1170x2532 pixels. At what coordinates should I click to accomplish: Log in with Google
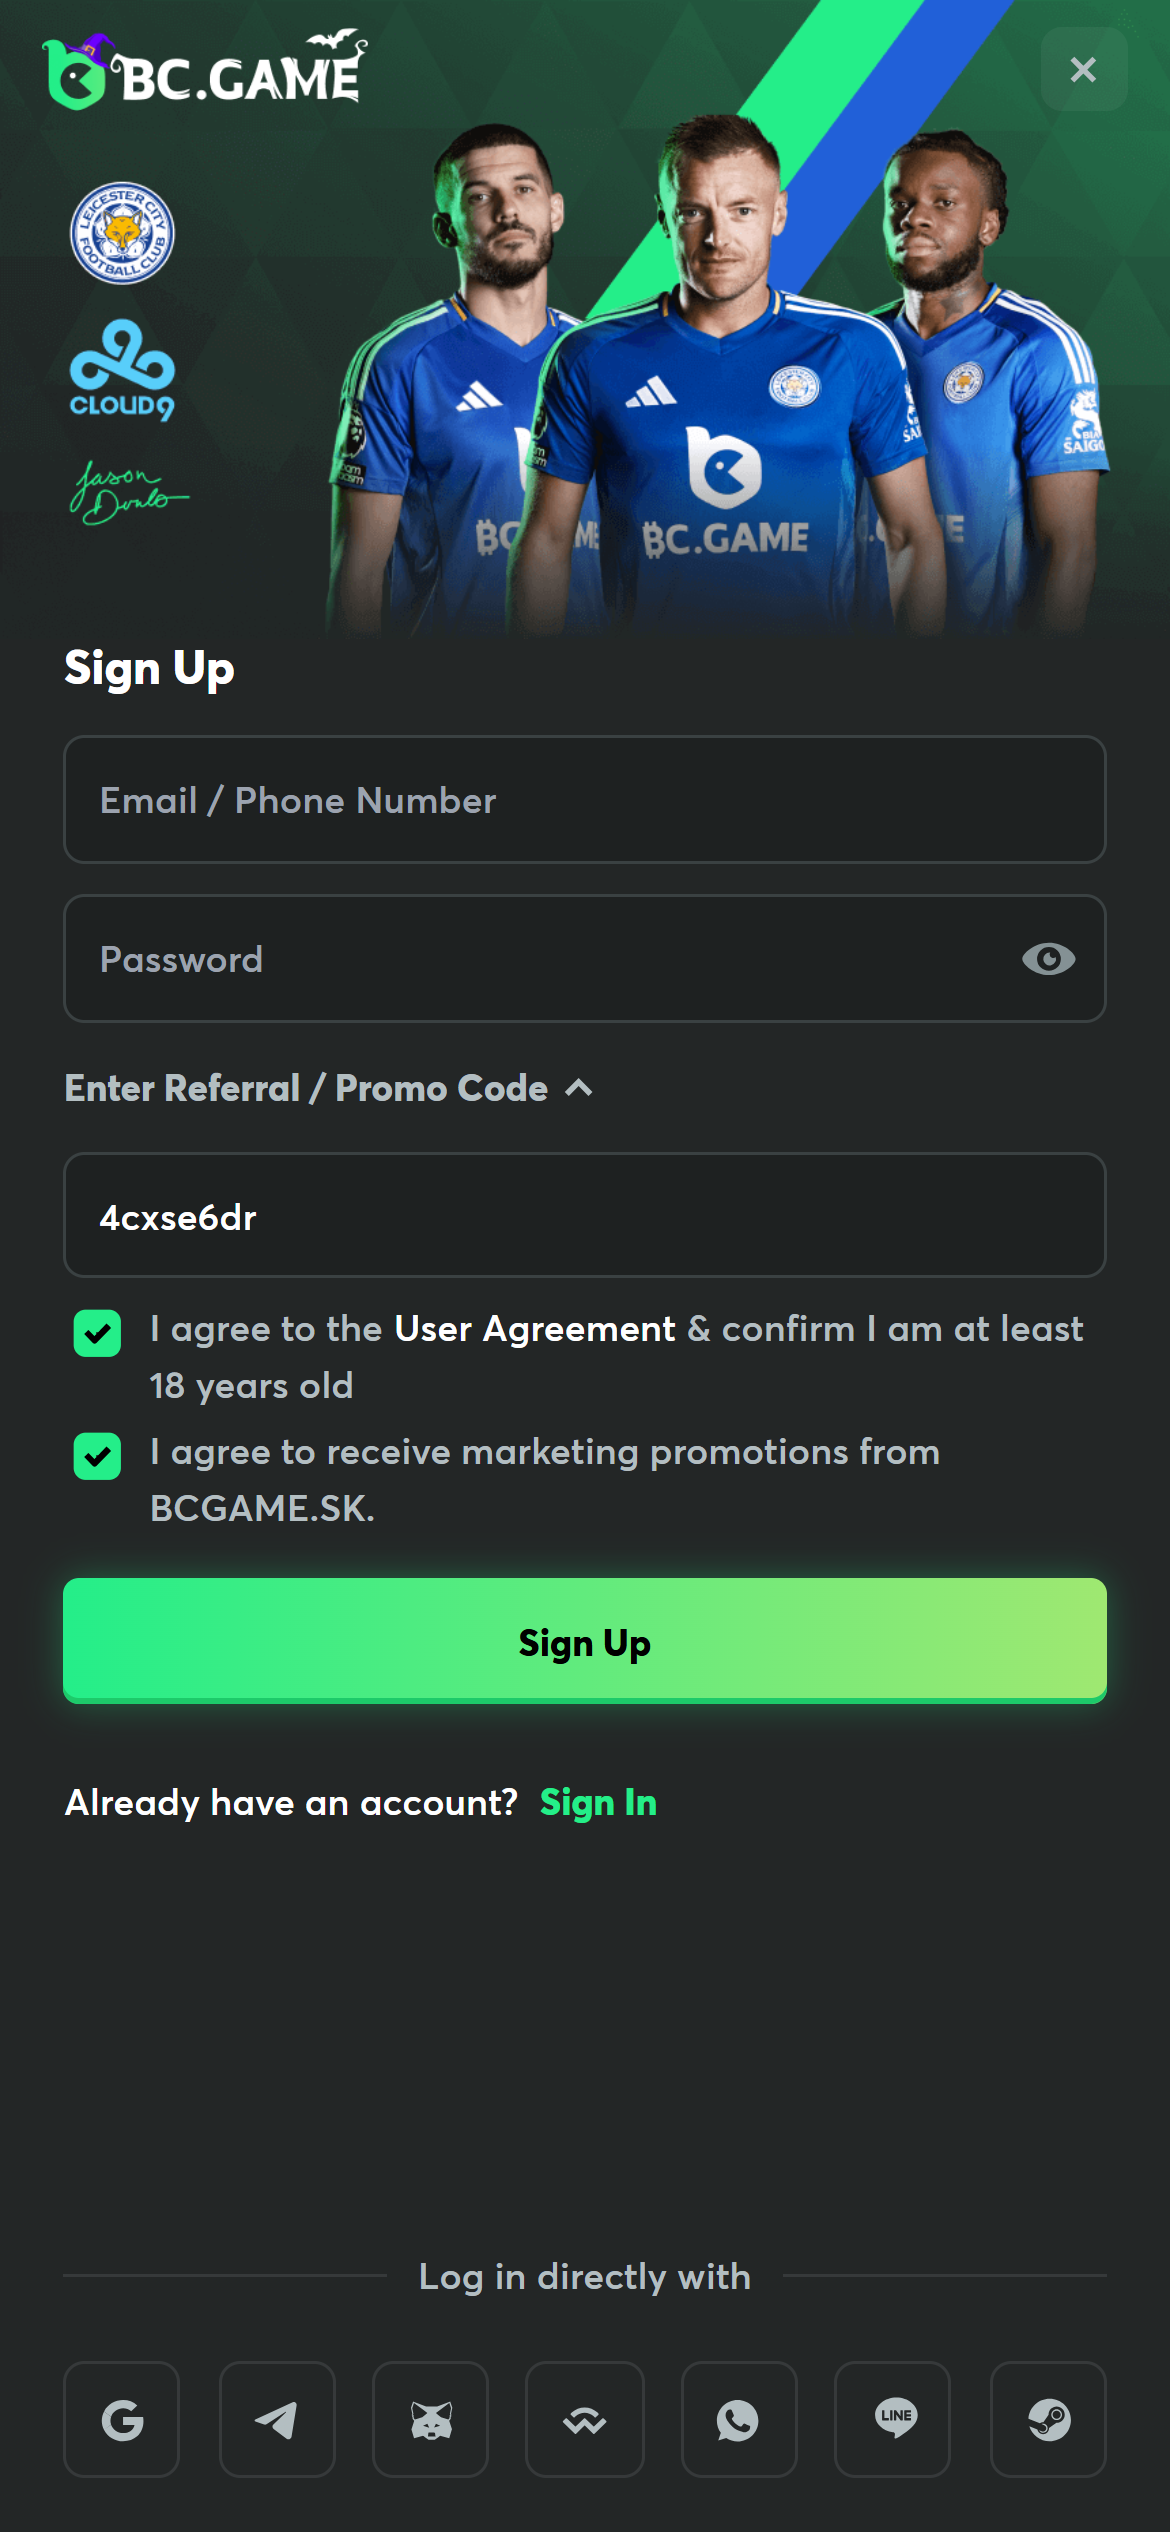[122, 2419]
